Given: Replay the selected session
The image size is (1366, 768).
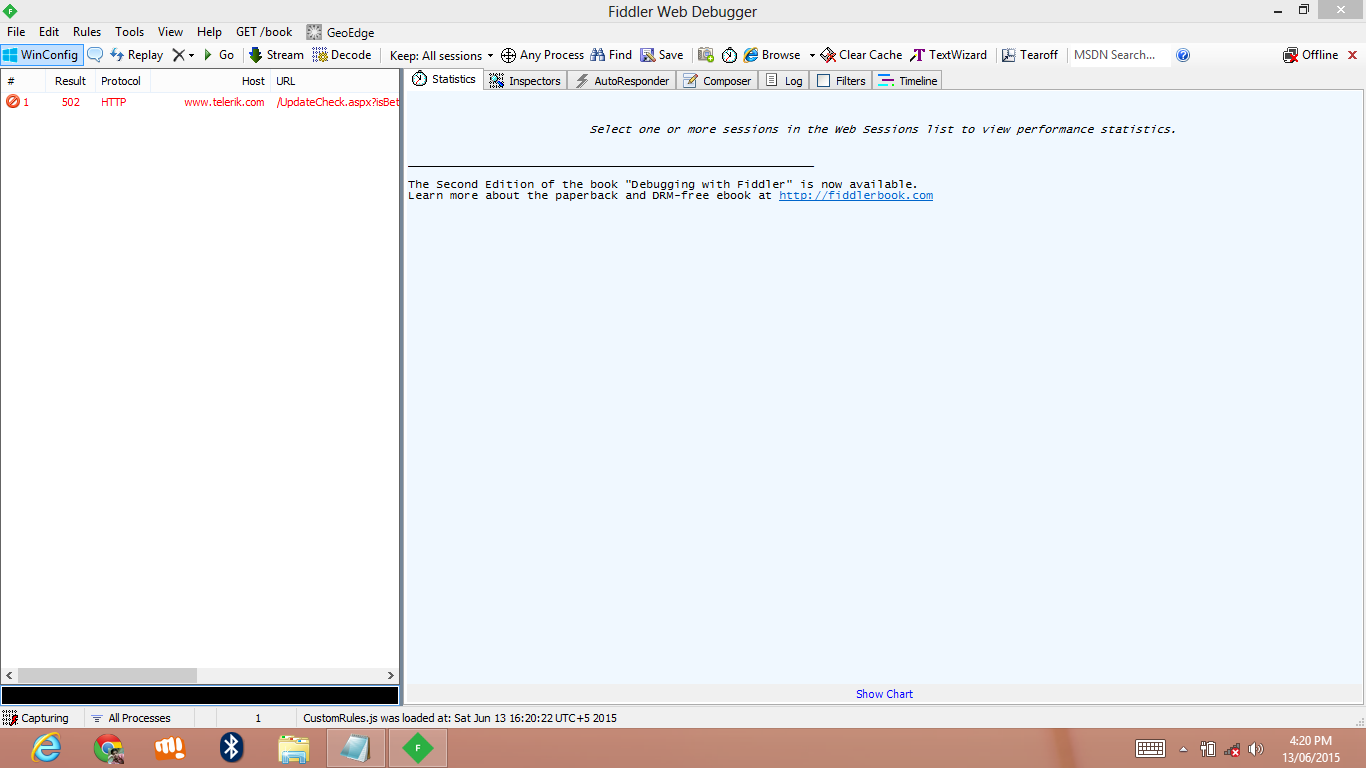Looking at the screenshot, I should point(136,55).
